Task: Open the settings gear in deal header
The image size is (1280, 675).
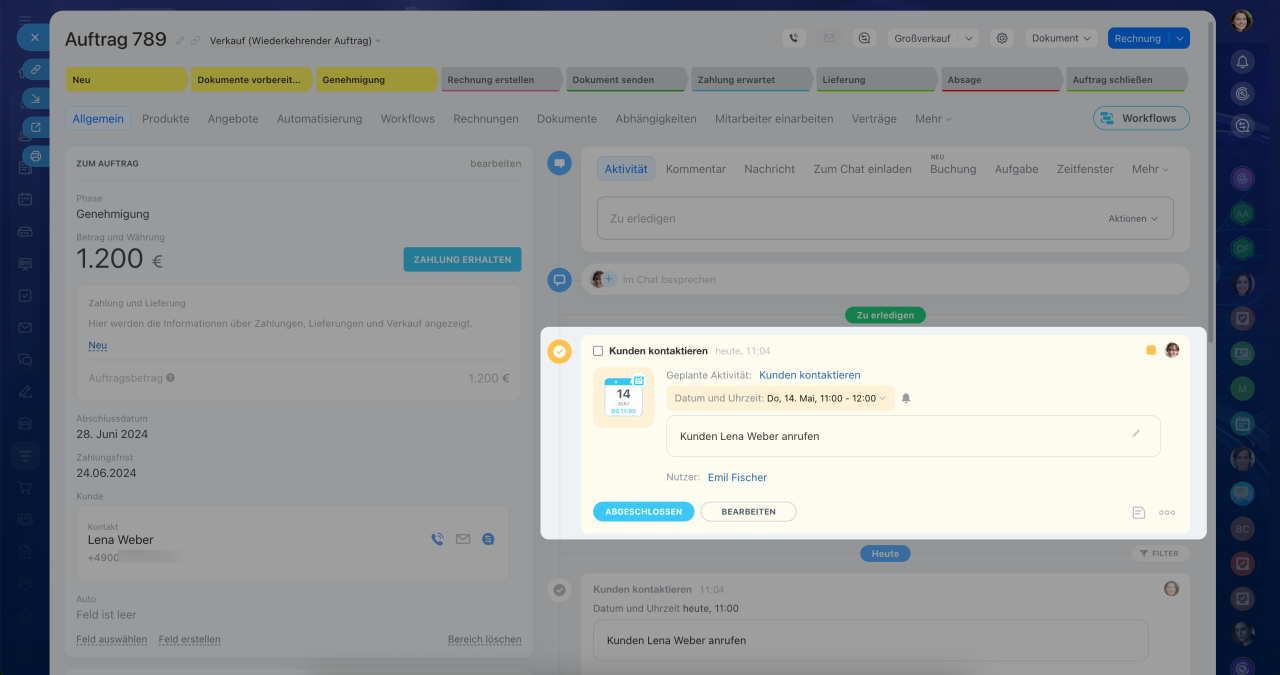Action: point(1001,38)
